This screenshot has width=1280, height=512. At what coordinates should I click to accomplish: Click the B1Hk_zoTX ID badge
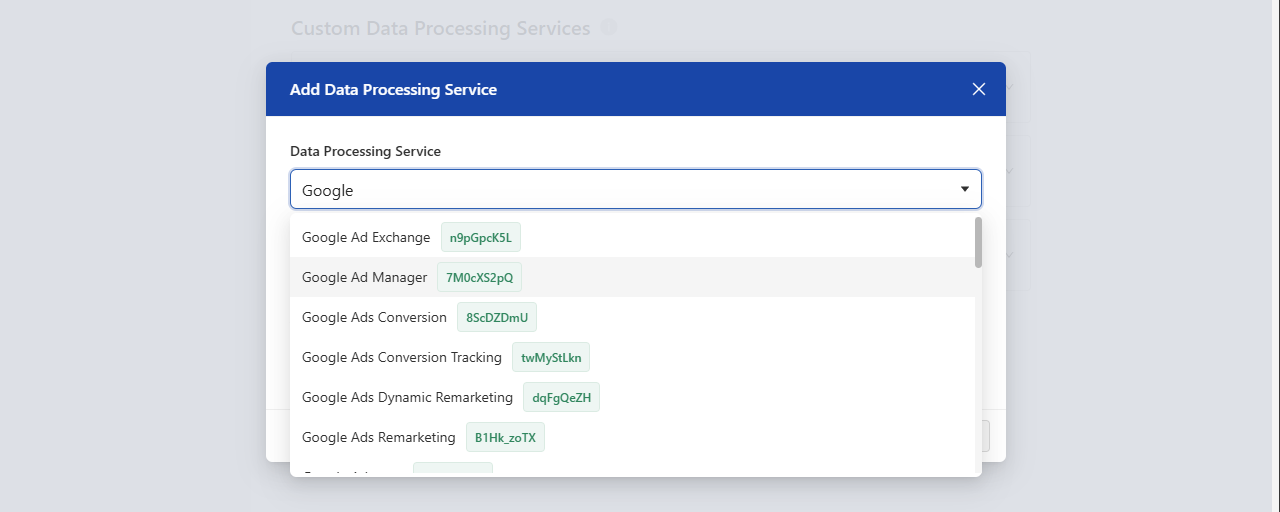click(505, 437)
